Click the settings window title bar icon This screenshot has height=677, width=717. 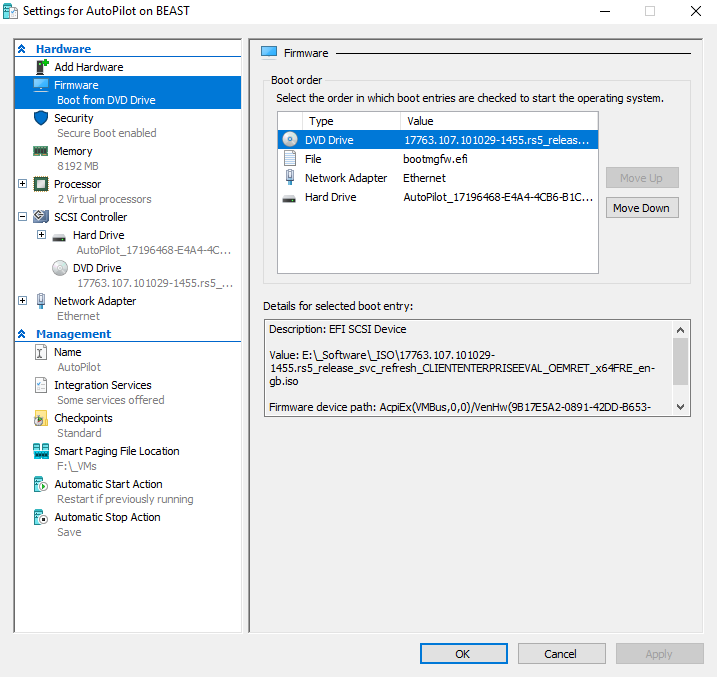[11, 11]
